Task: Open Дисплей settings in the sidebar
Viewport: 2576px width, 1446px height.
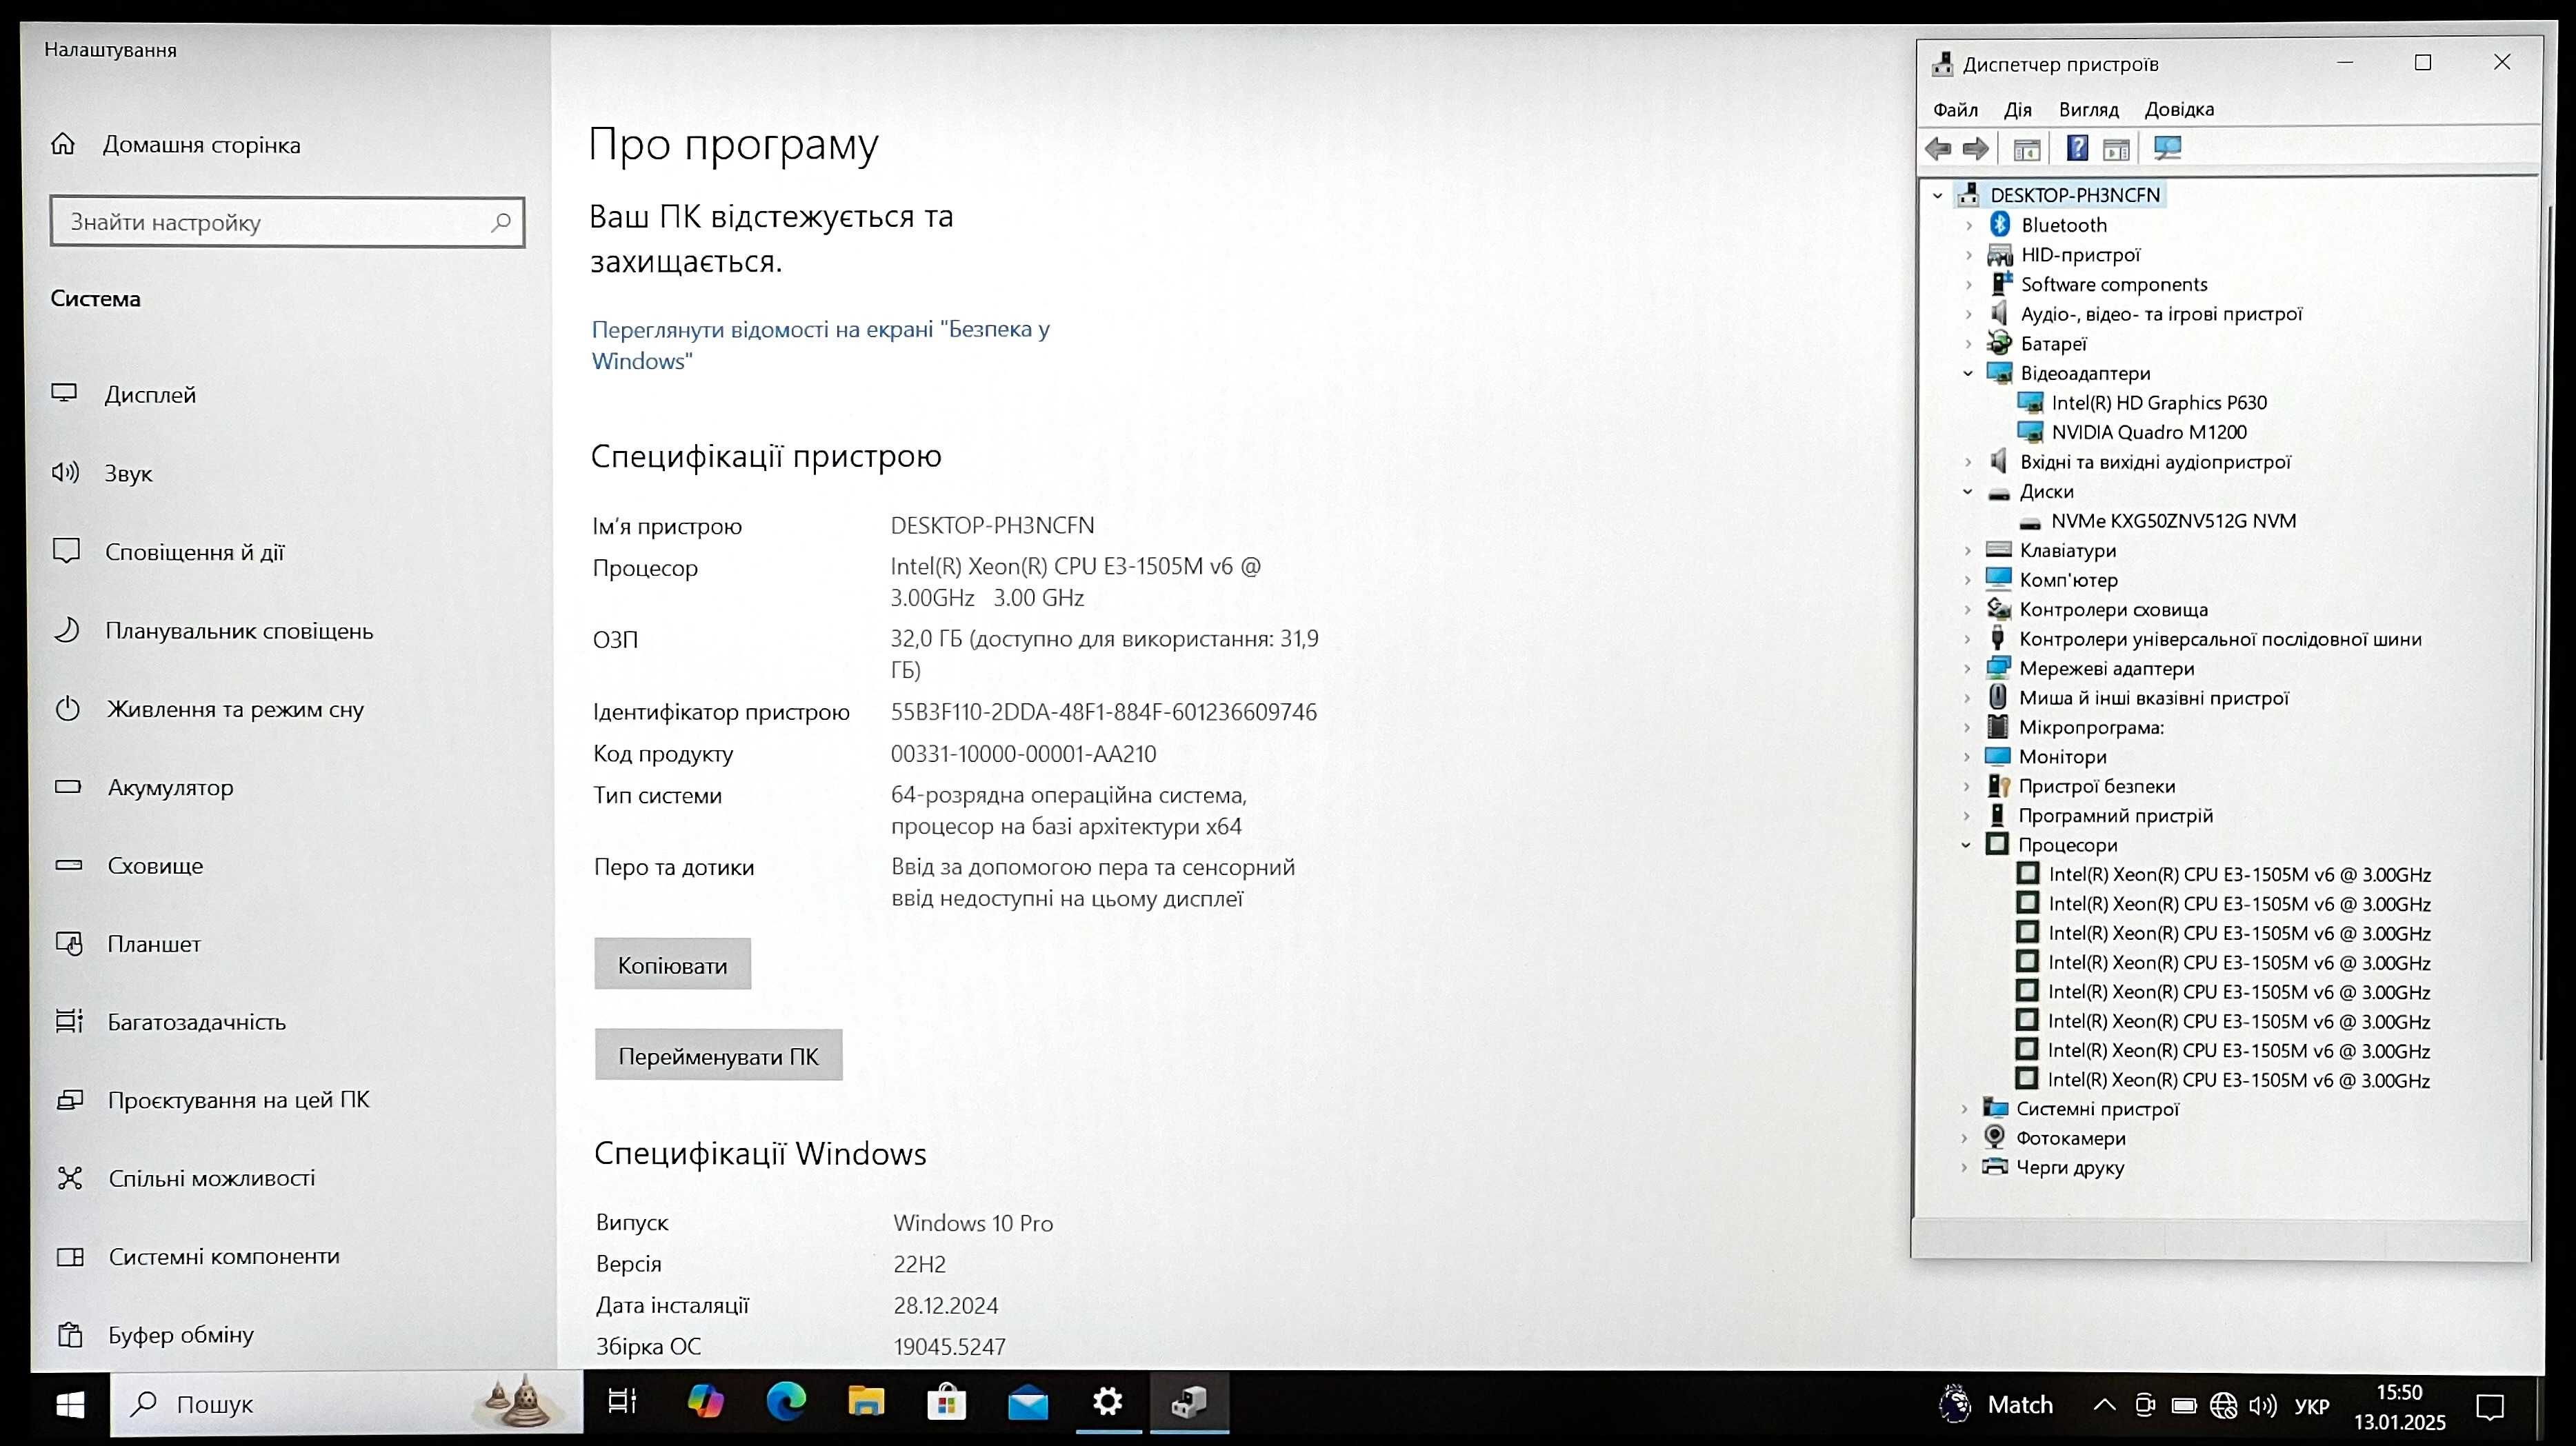Action: [124, 394]
